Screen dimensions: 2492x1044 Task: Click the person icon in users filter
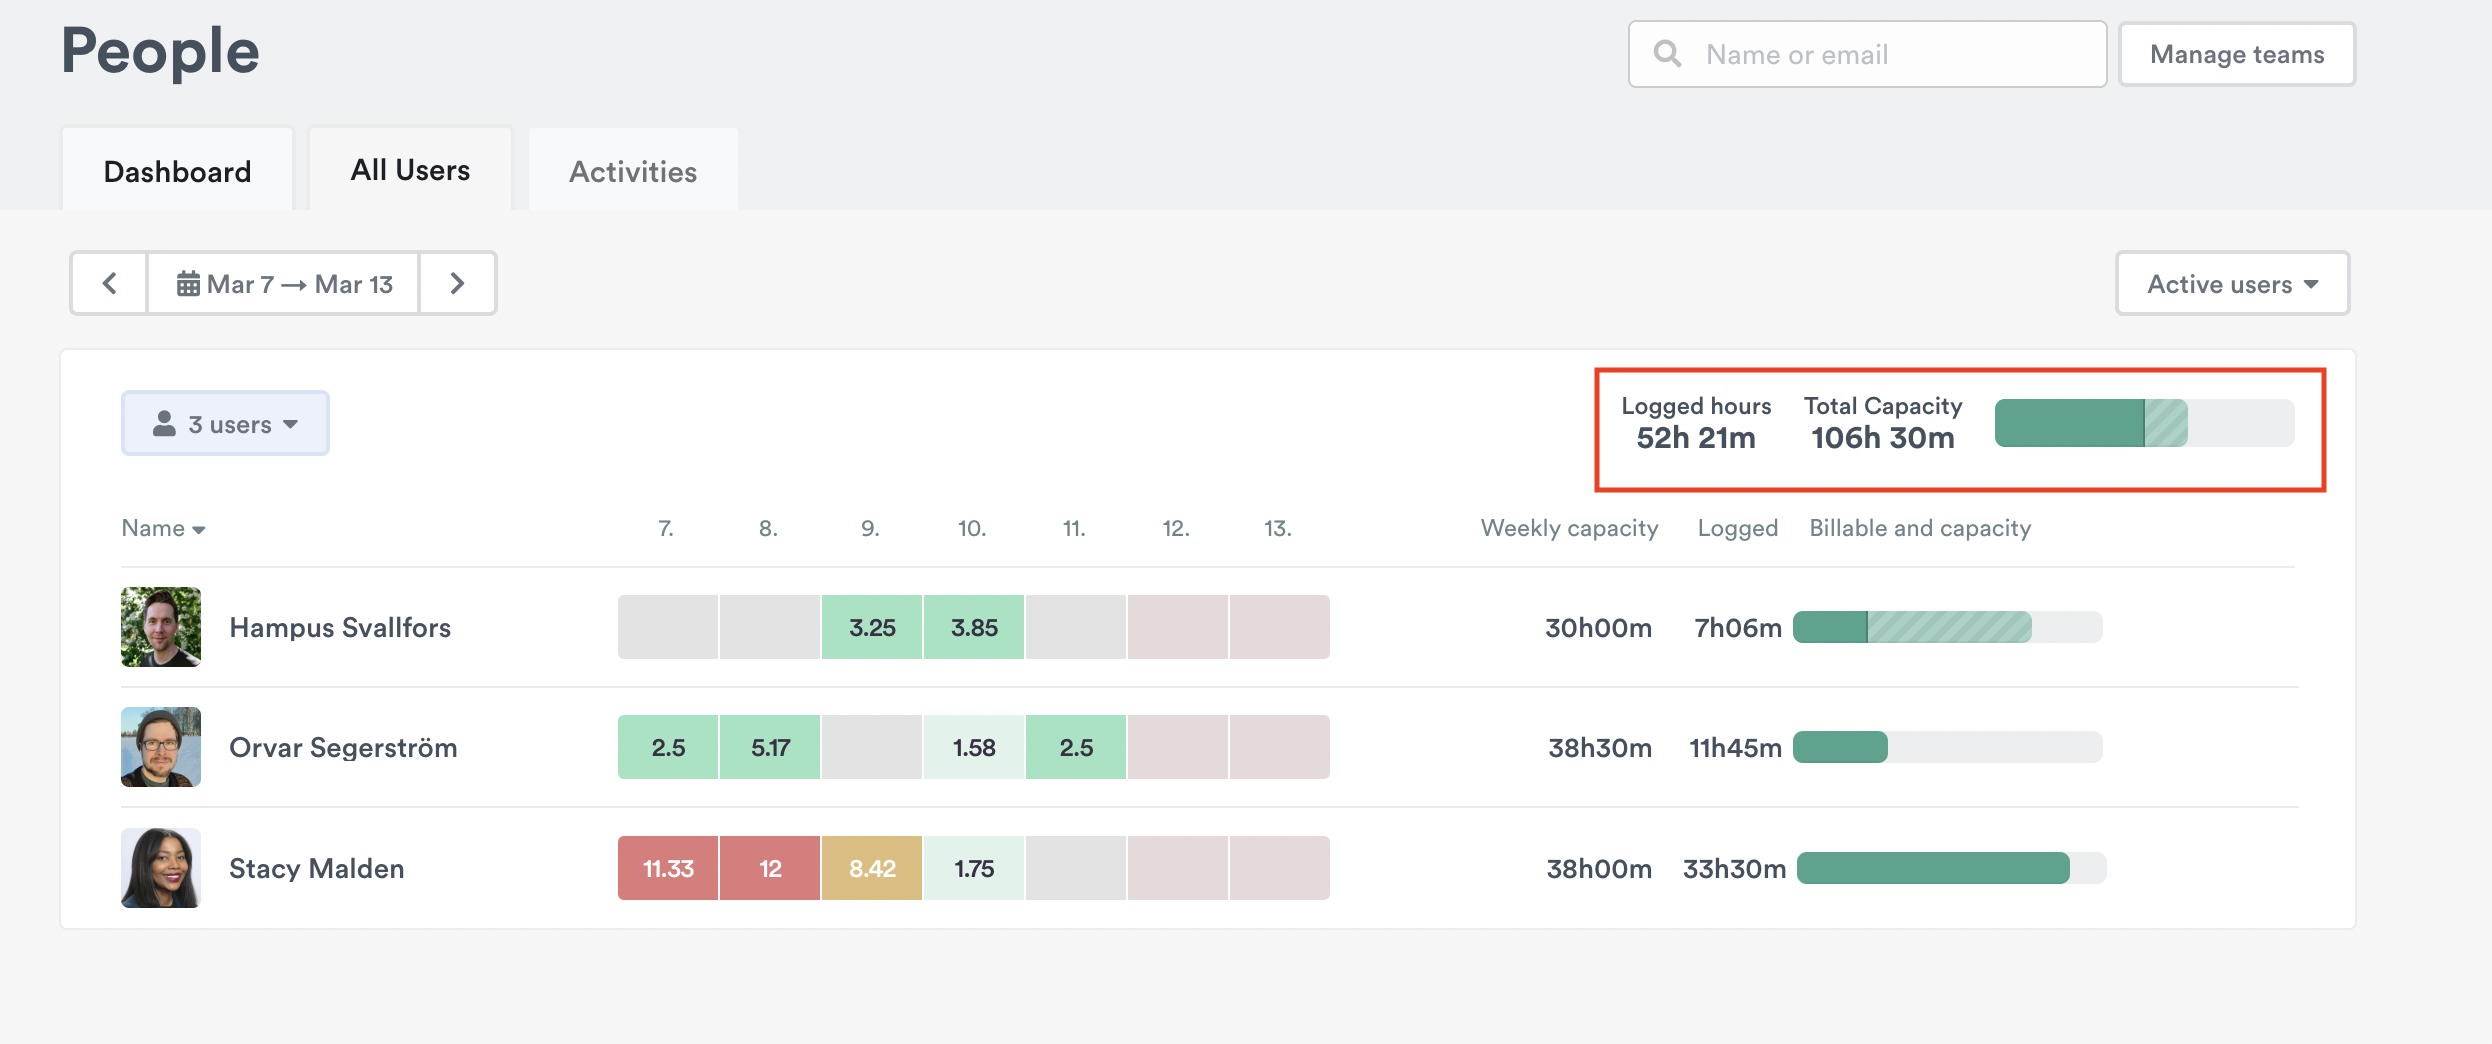(164, 424)
